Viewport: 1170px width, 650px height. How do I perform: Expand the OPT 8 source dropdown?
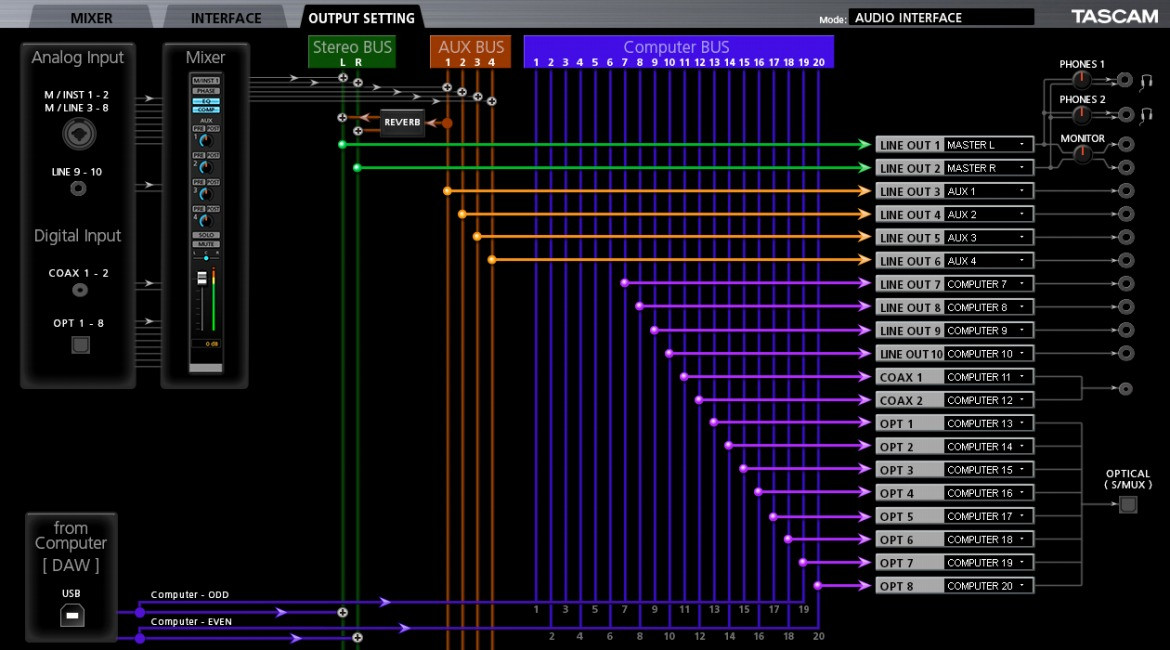pos(988,586)
